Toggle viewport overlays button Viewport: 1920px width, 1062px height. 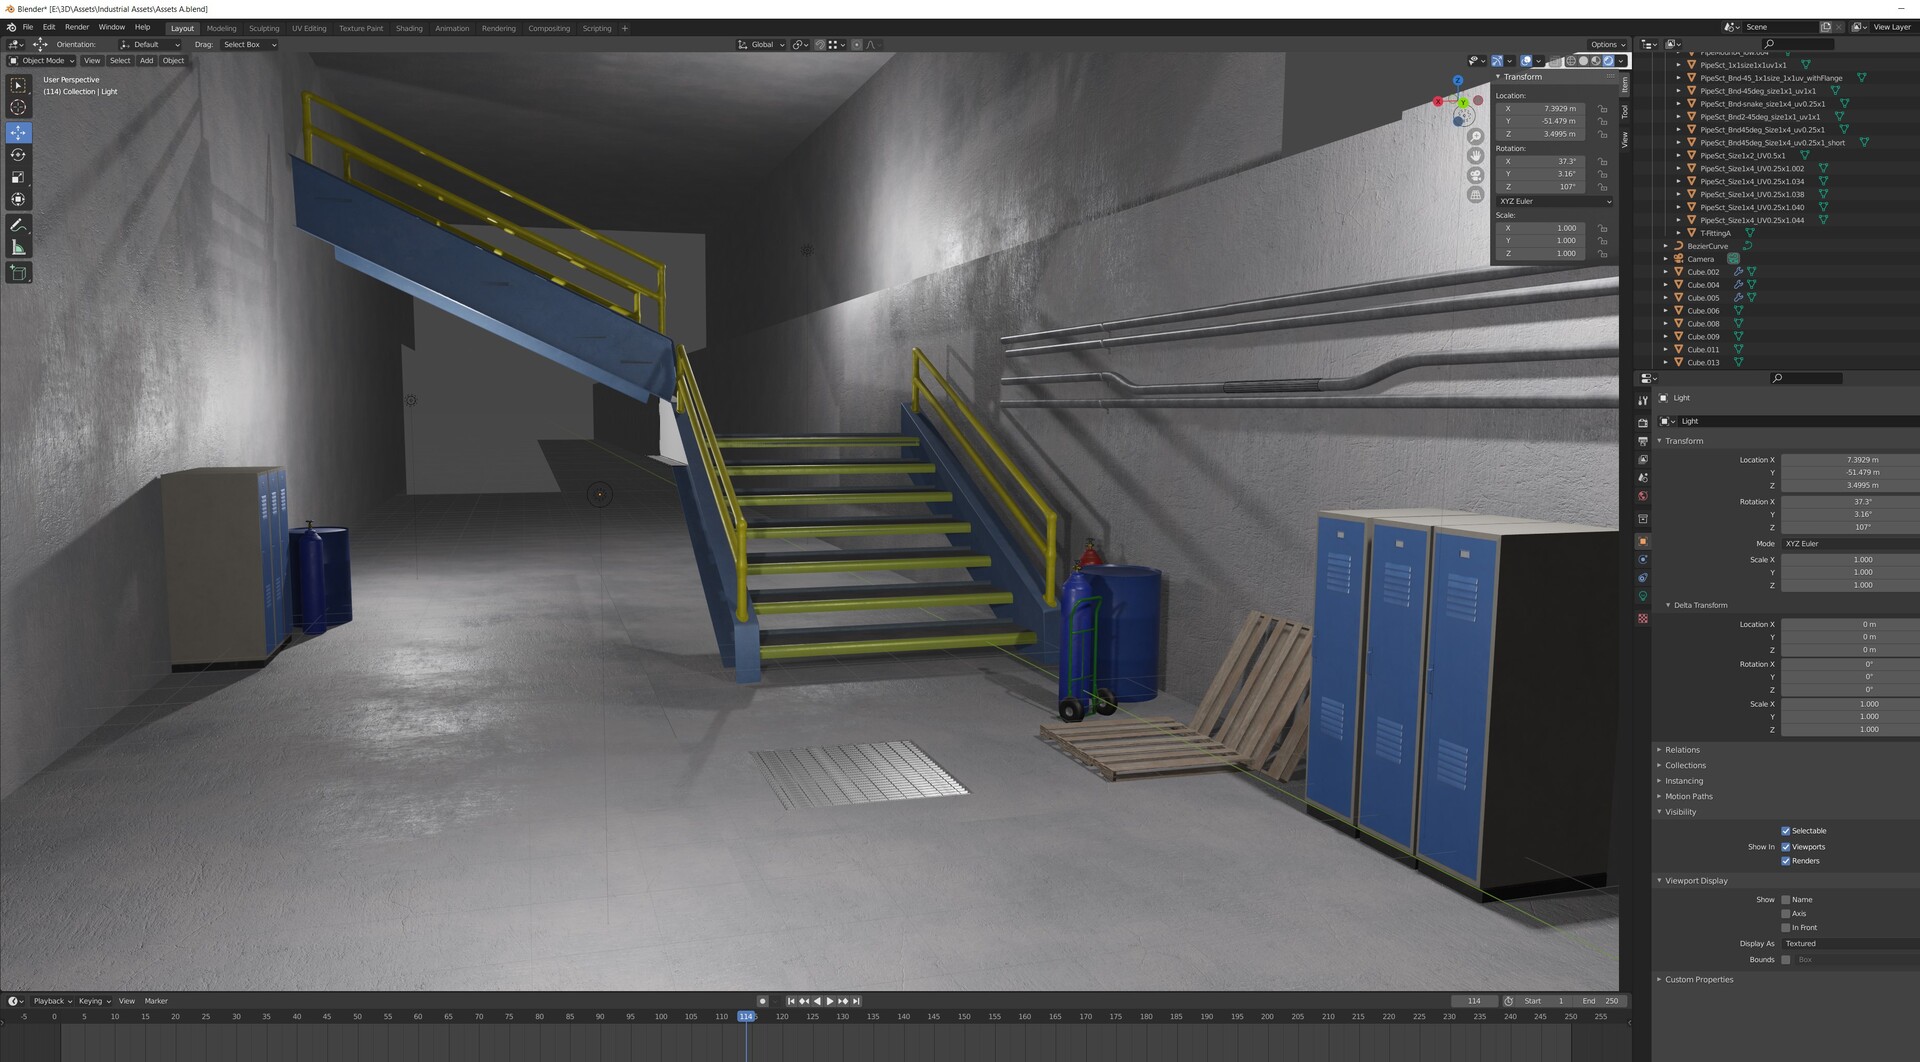[x=1526, y=61]
